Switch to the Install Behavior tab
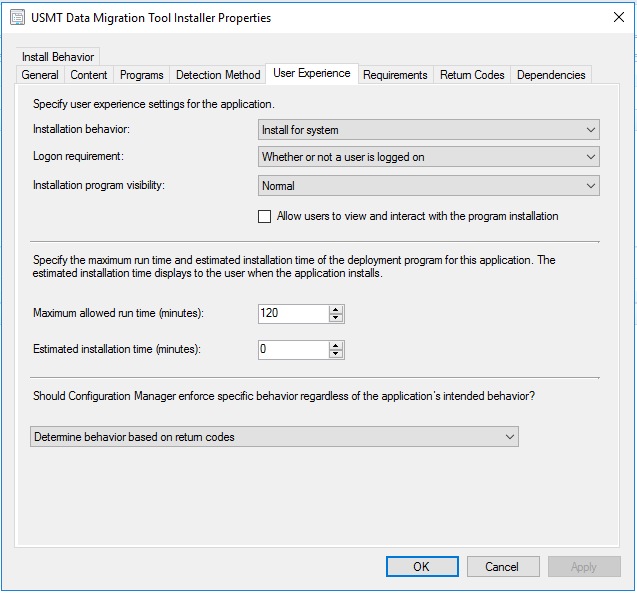 (58, 56)
